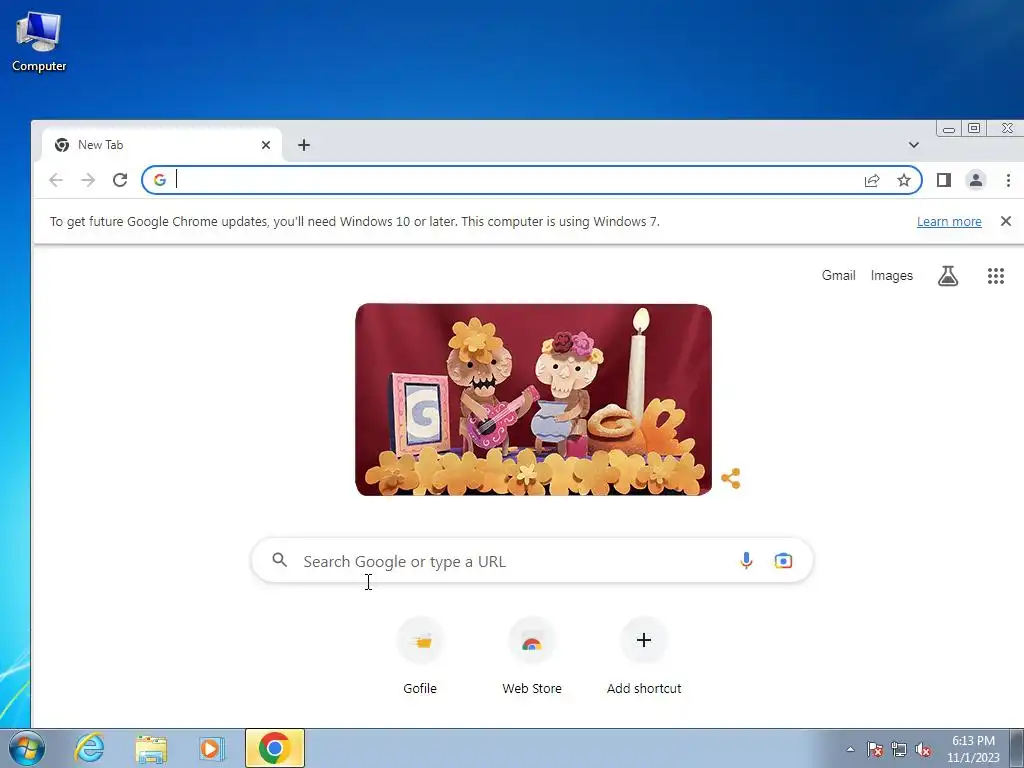Open the Windows Start menu
The image size is (1024, 768).
(x=26, y=749)
